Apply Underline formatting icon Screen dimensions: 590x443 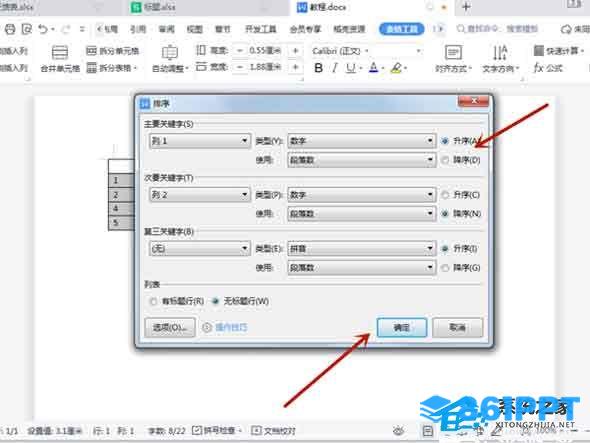click(351, 68)
